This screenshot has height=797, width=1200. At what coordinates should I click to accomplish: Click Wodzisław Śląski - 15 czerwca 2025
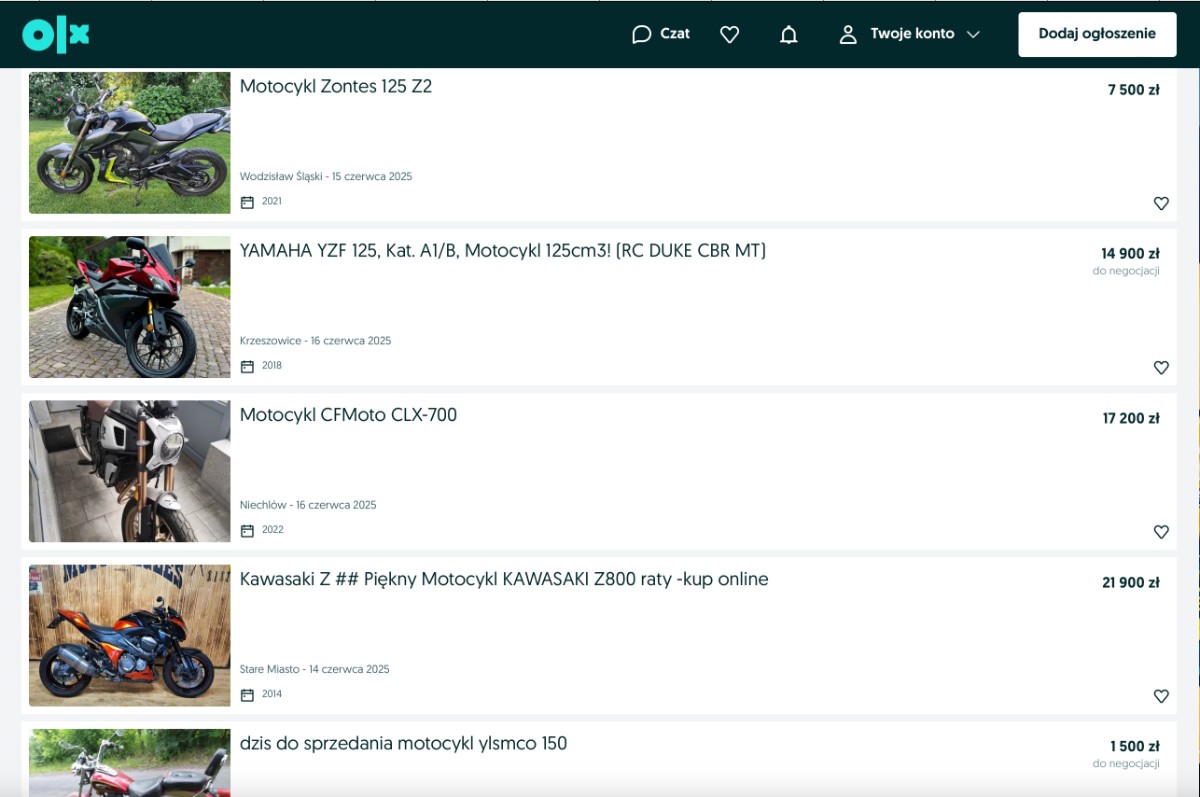click(x=326, y=176)
